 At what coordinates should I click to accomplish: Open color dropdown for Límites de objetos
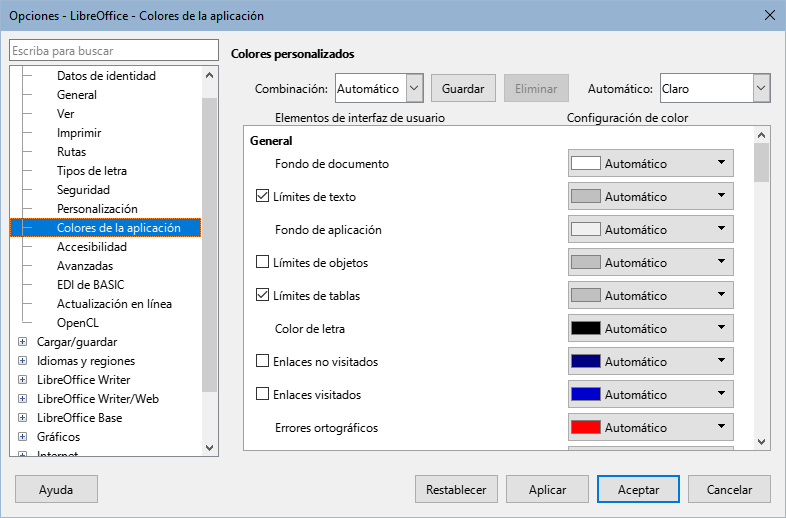651,262
